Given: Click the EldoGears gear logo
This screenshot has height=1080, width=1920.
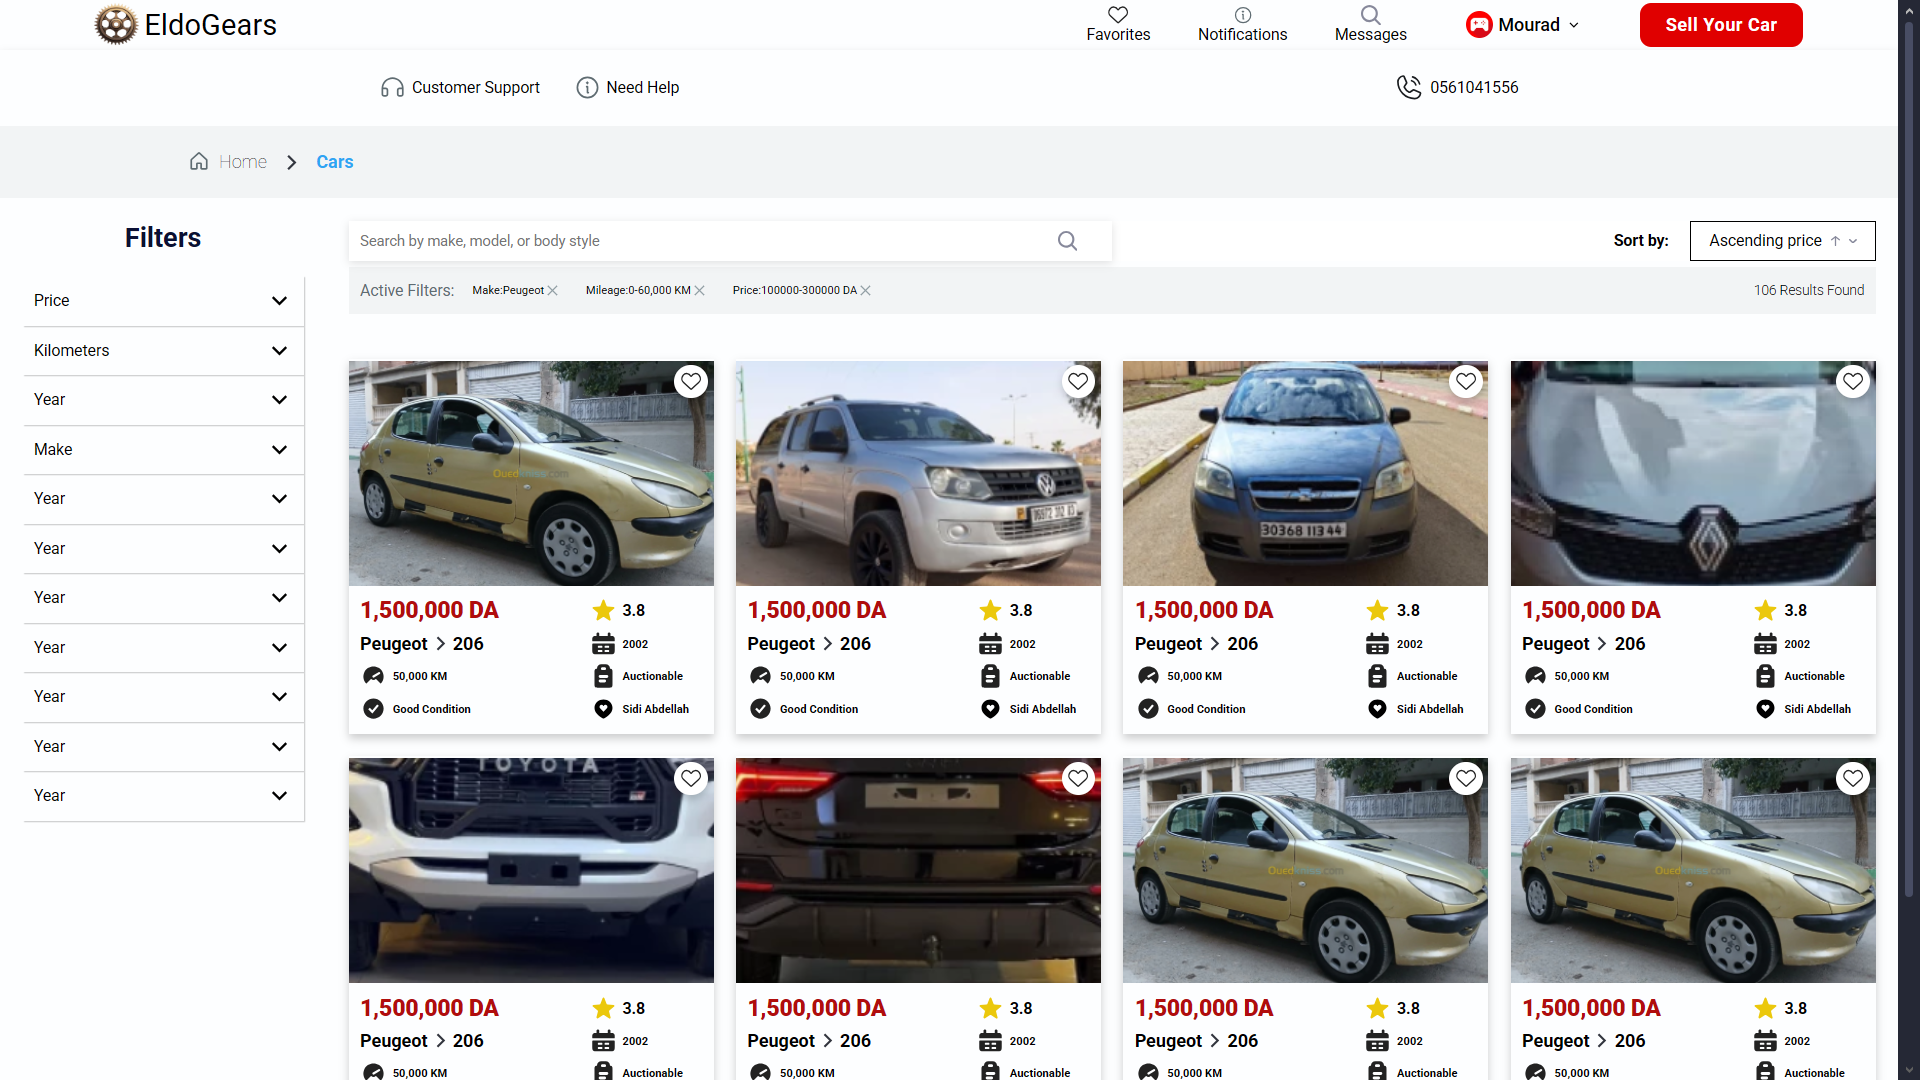Looking at the screenshot, I should pos(116,25).
